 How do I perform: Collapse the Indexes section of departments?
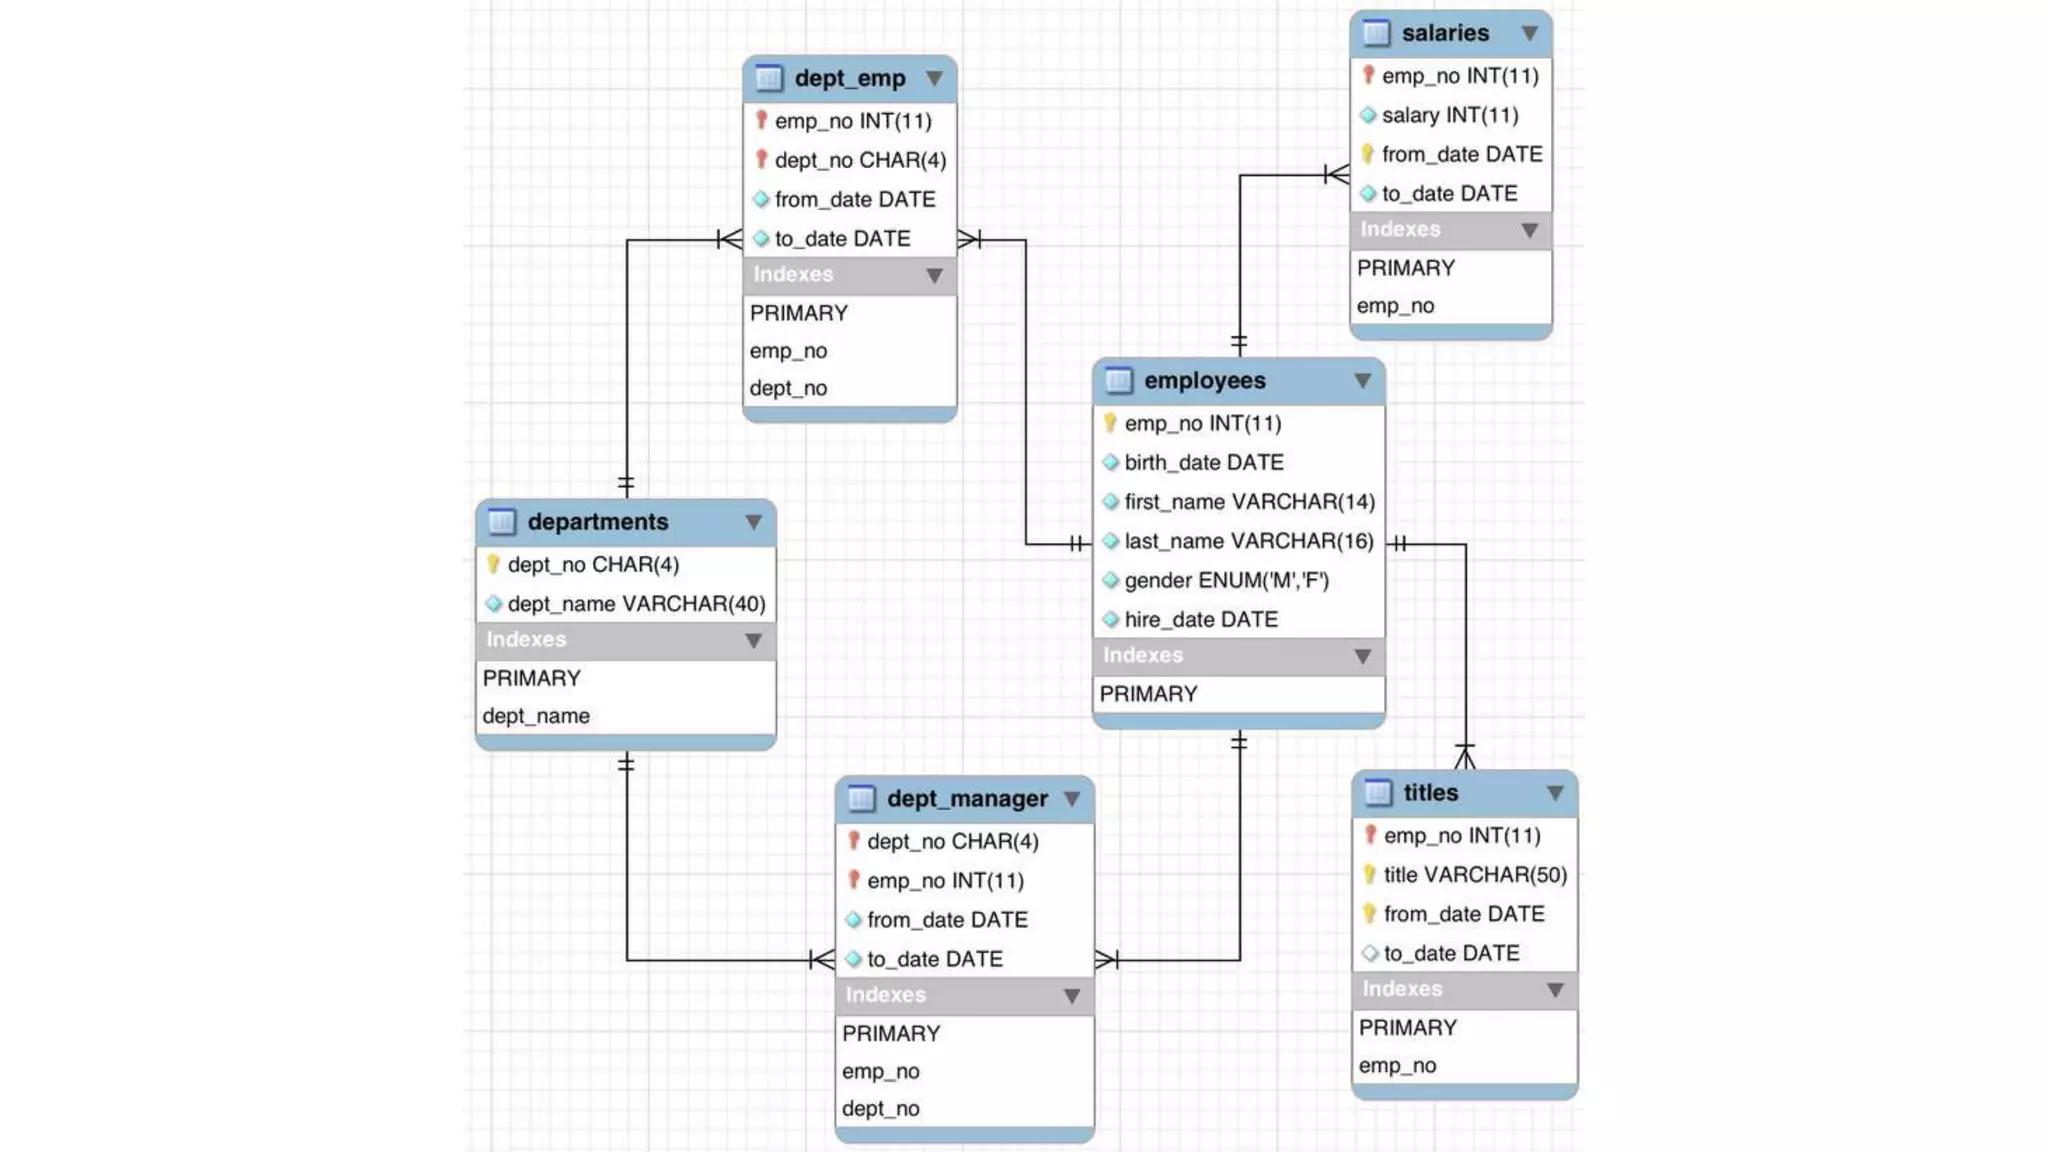[753, 641]
